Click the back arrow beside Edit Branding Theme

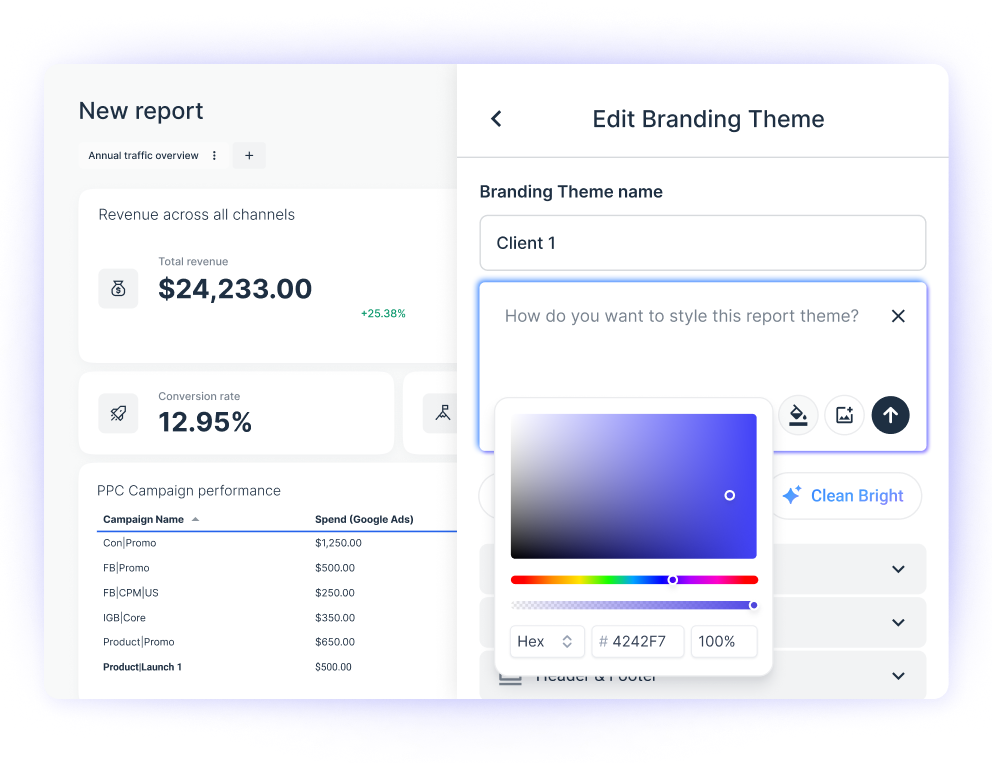click(496, 118)
